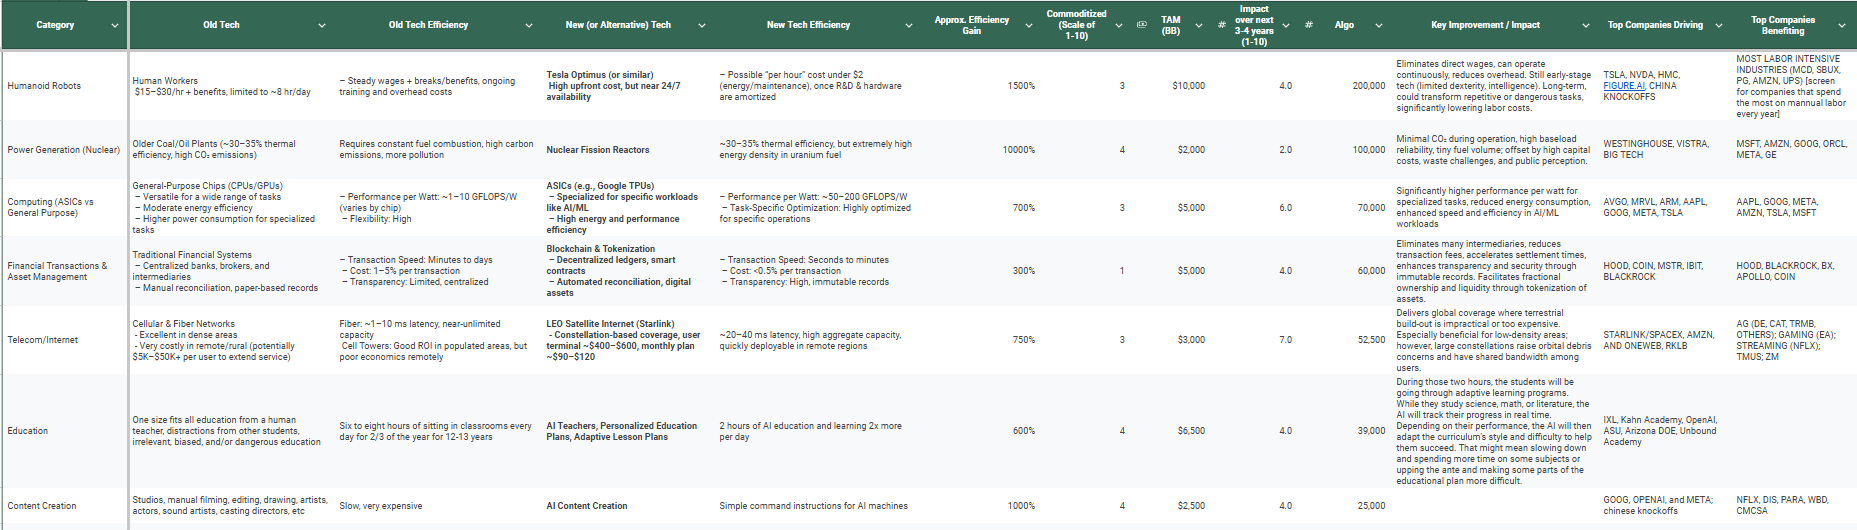1857x530 pixels.
Task: Select the Nuclear Fission Reactors cell
Action: [628, 150]
